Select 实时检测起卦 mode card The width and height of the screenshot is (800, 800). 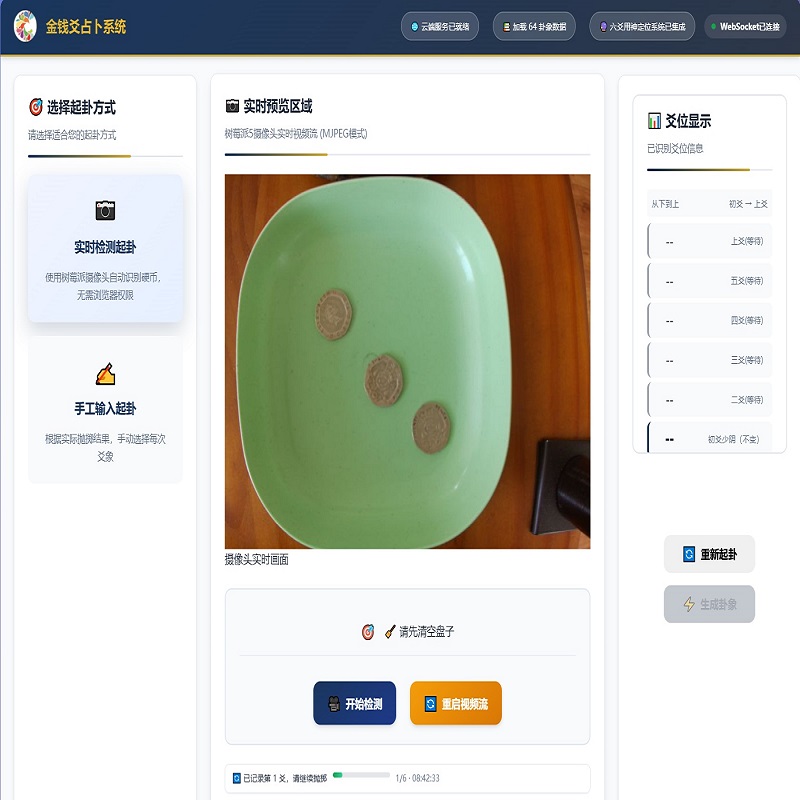[x=105, y=248]
